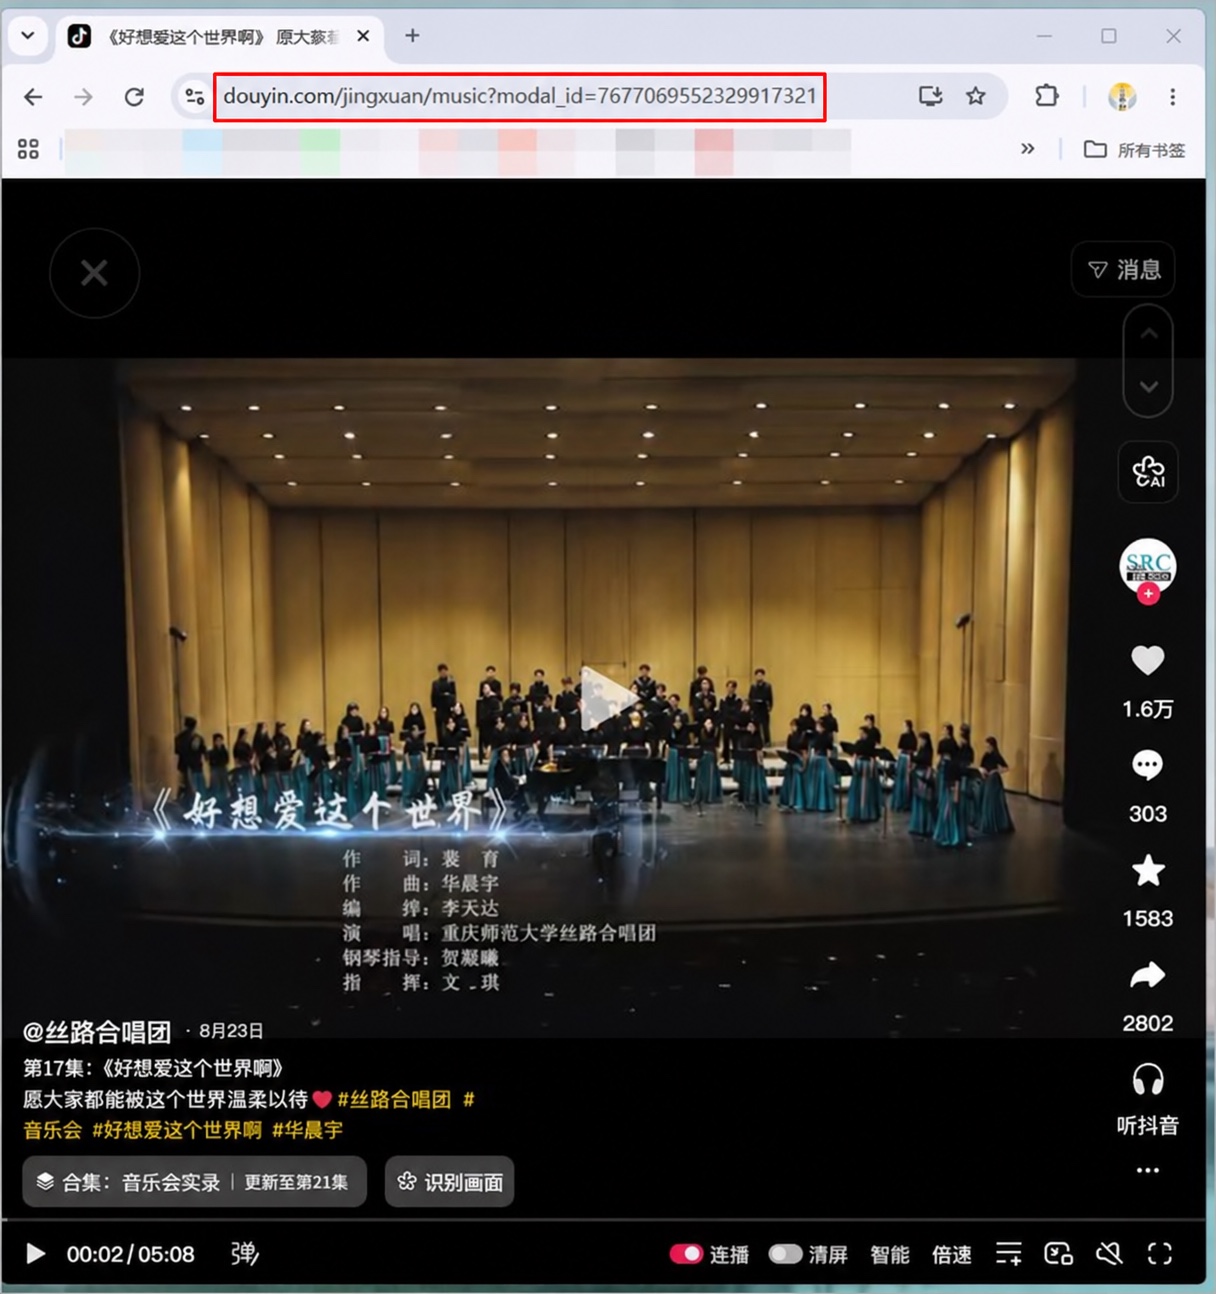1216x1294 pixels.
Task: Open the #丝路合唱团 hashtag
Action: (394, 1099)
